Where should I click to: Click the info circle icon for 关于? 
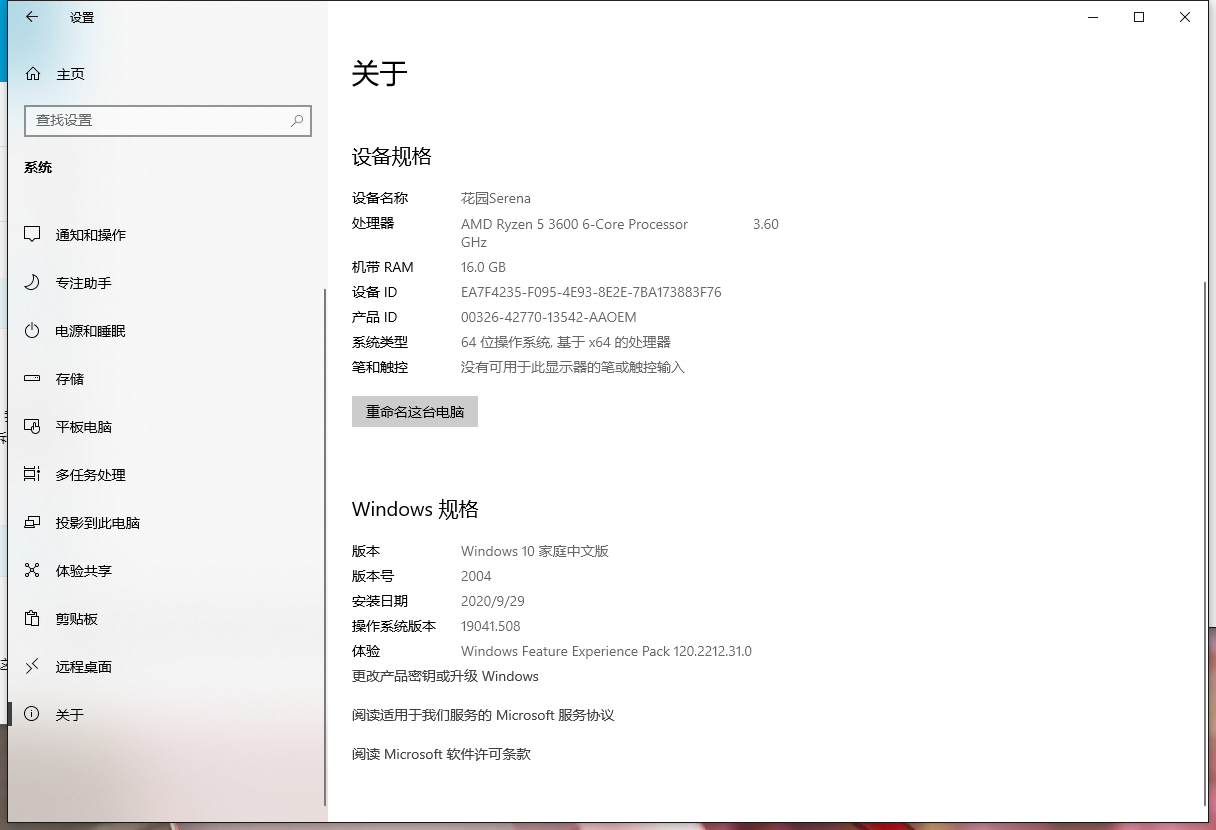pos(33,715)
